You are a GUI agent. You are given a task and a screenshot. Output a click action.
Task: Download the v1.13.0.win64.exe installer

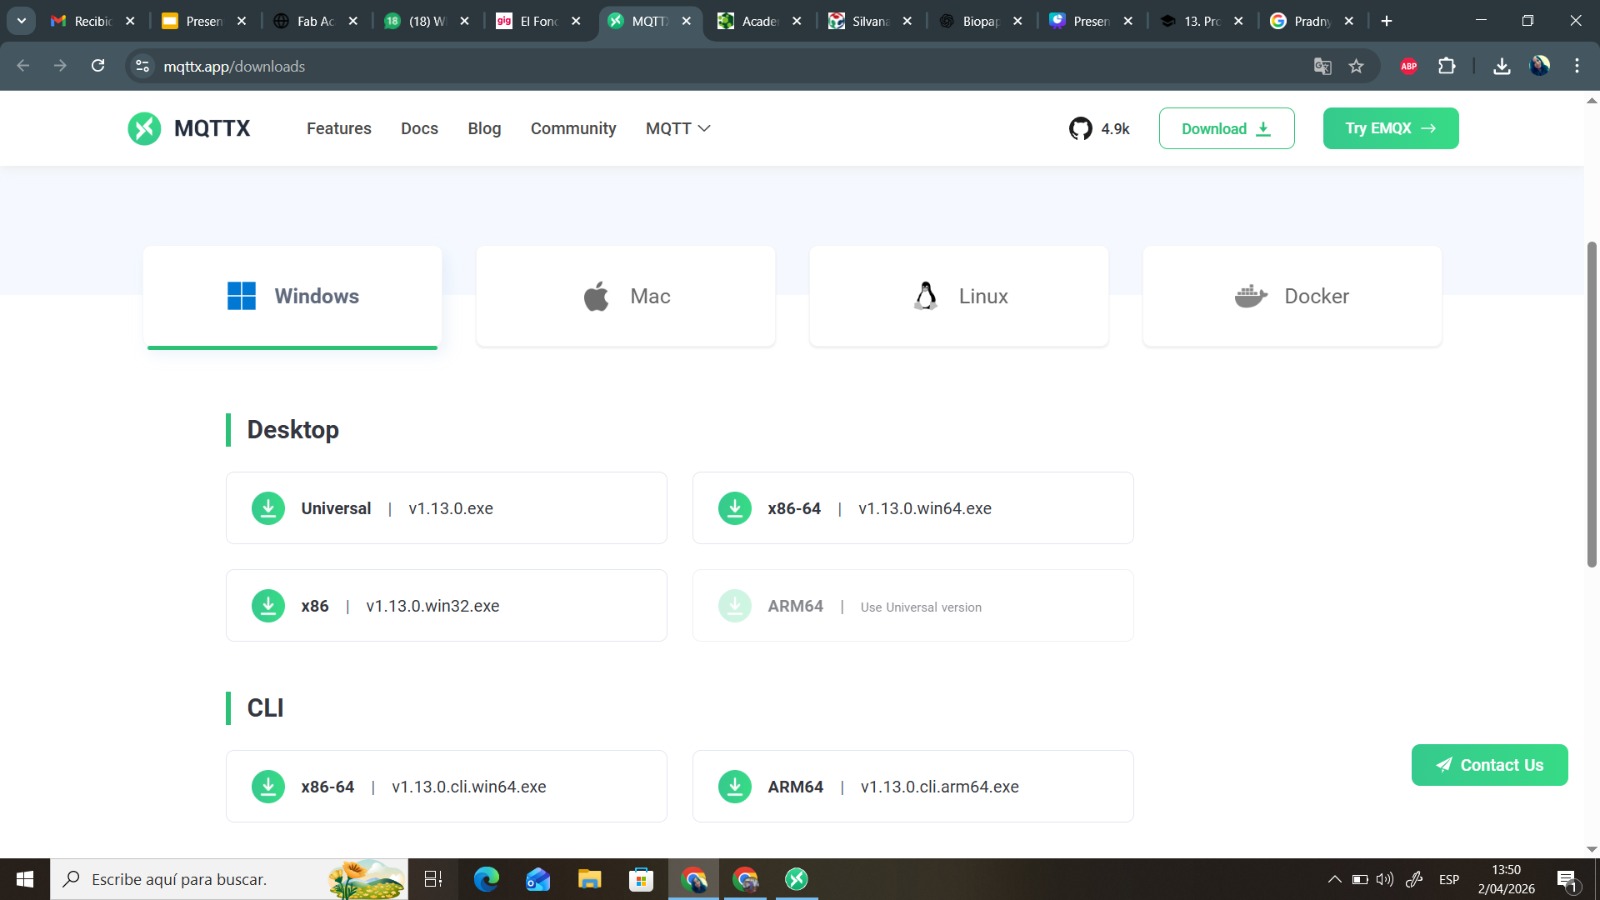[x=913, y=508]
